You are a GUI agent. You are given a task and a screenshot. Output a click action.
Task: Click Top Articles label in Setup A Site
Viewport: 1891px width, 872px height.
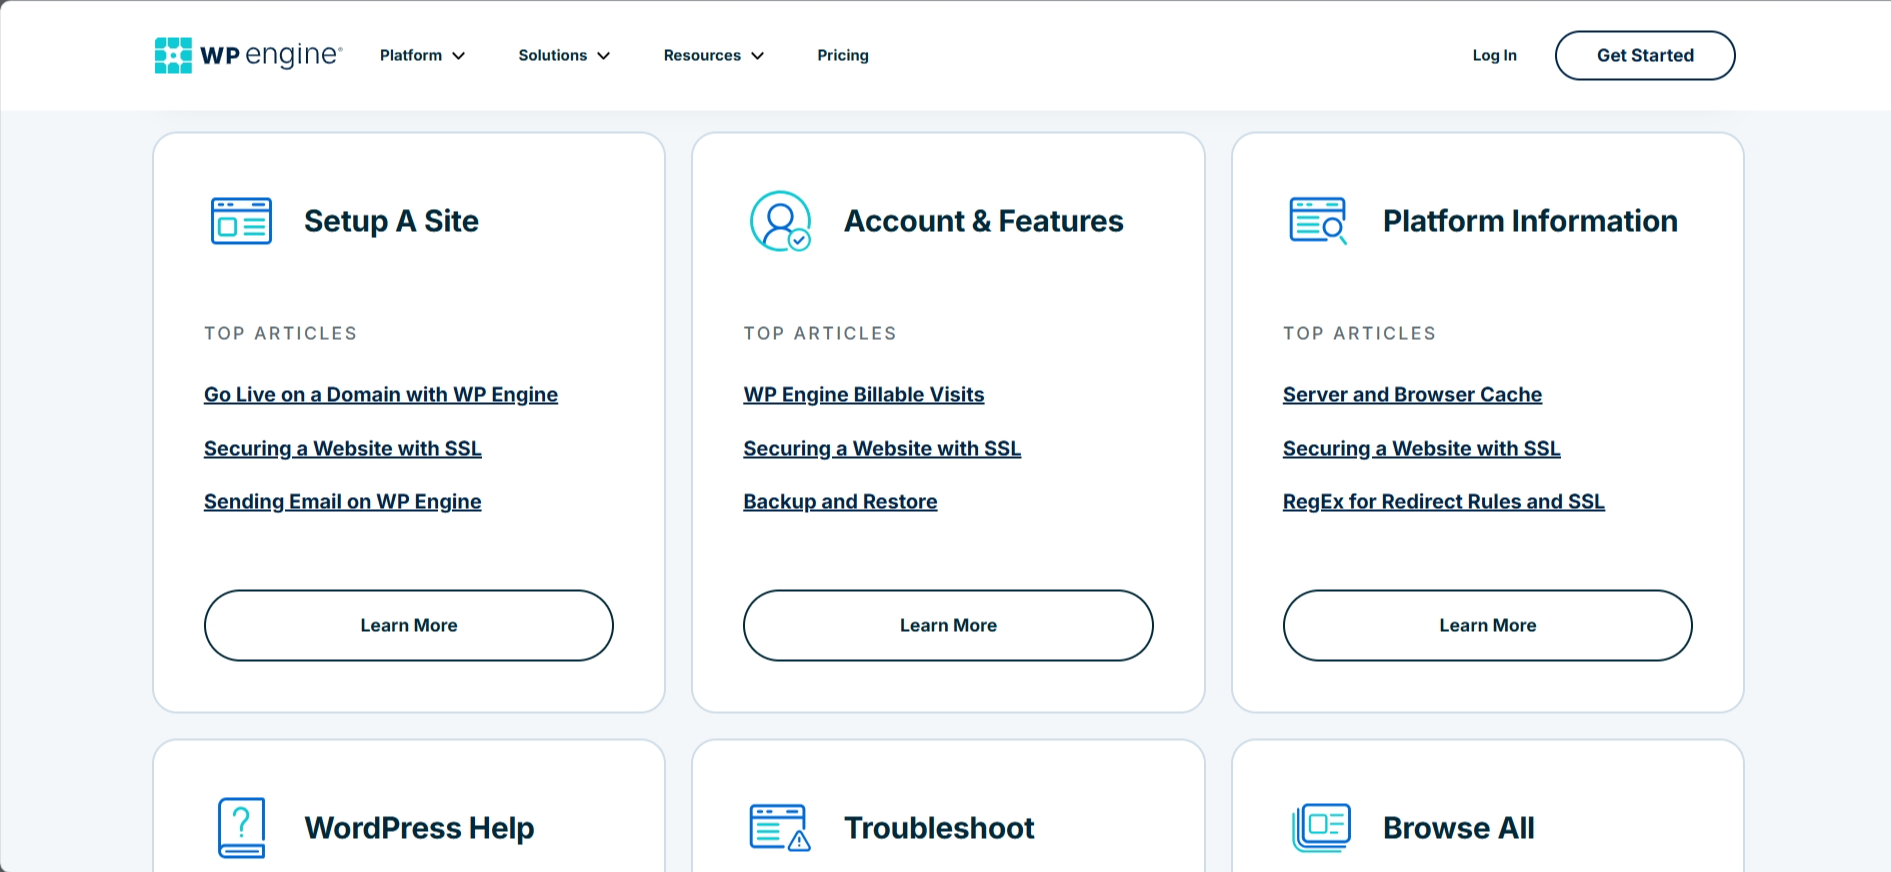click(281, 333)
